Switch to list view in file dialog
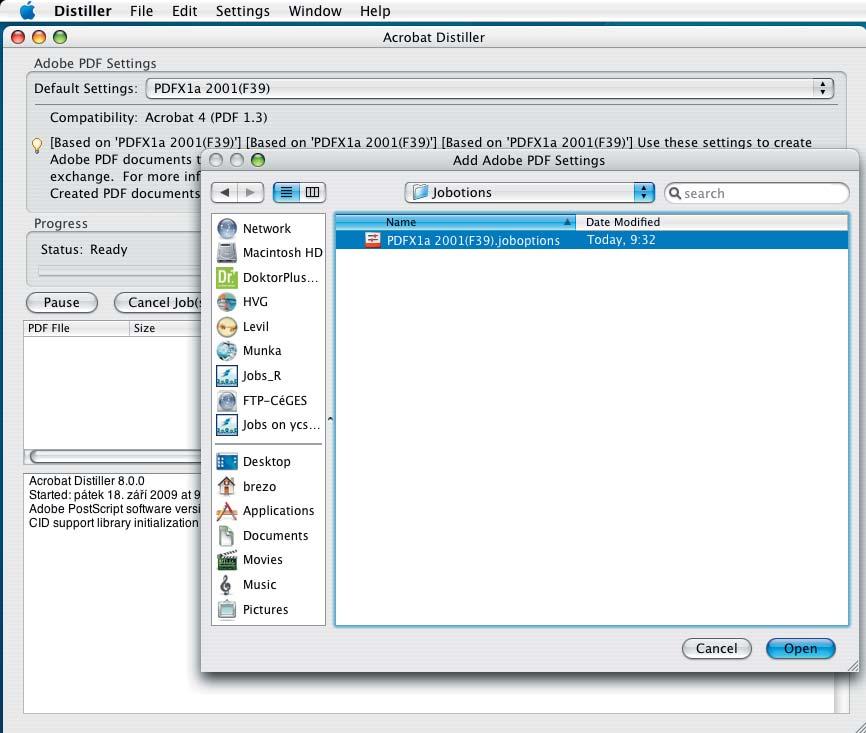 pos(286,192)
